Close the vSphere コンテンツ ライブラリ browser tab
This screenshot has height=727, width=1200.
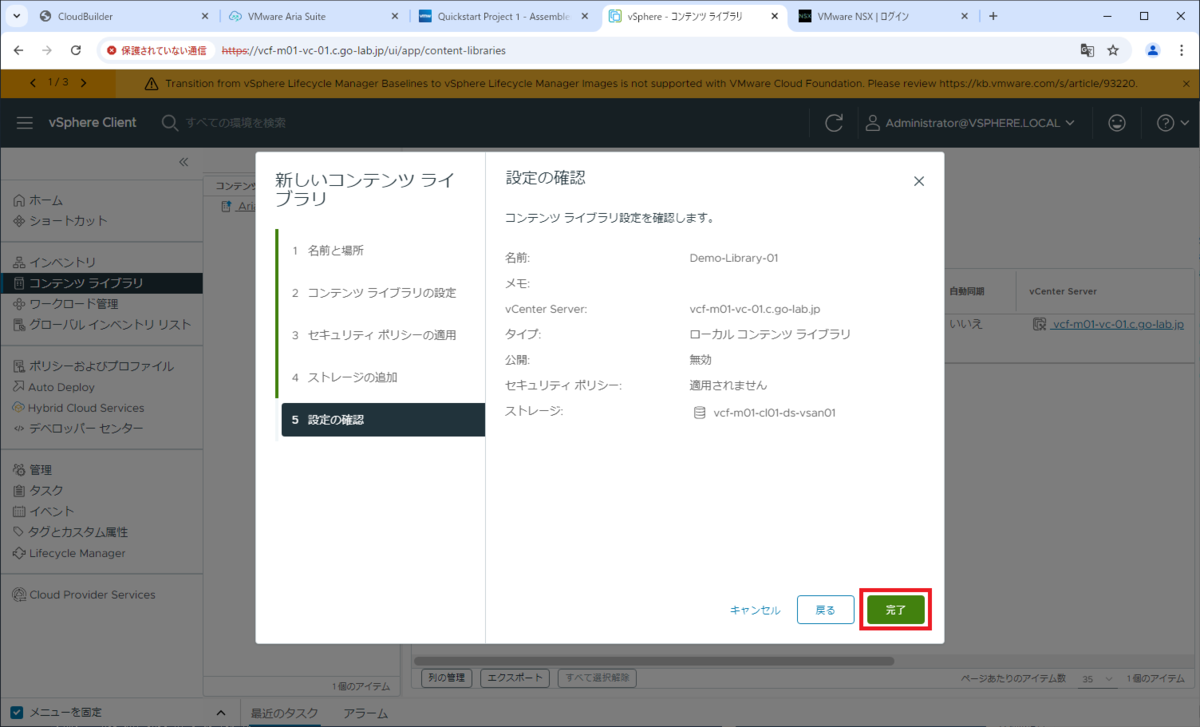point(773,17)
